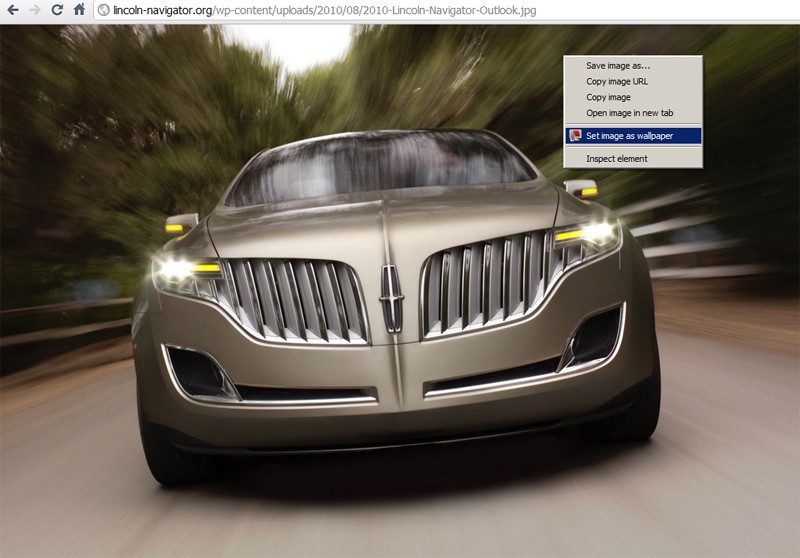Viewport: 800px width, 558px height.
Task: Click the right chrome grille of the car
Action: click(x=487, y=286)
